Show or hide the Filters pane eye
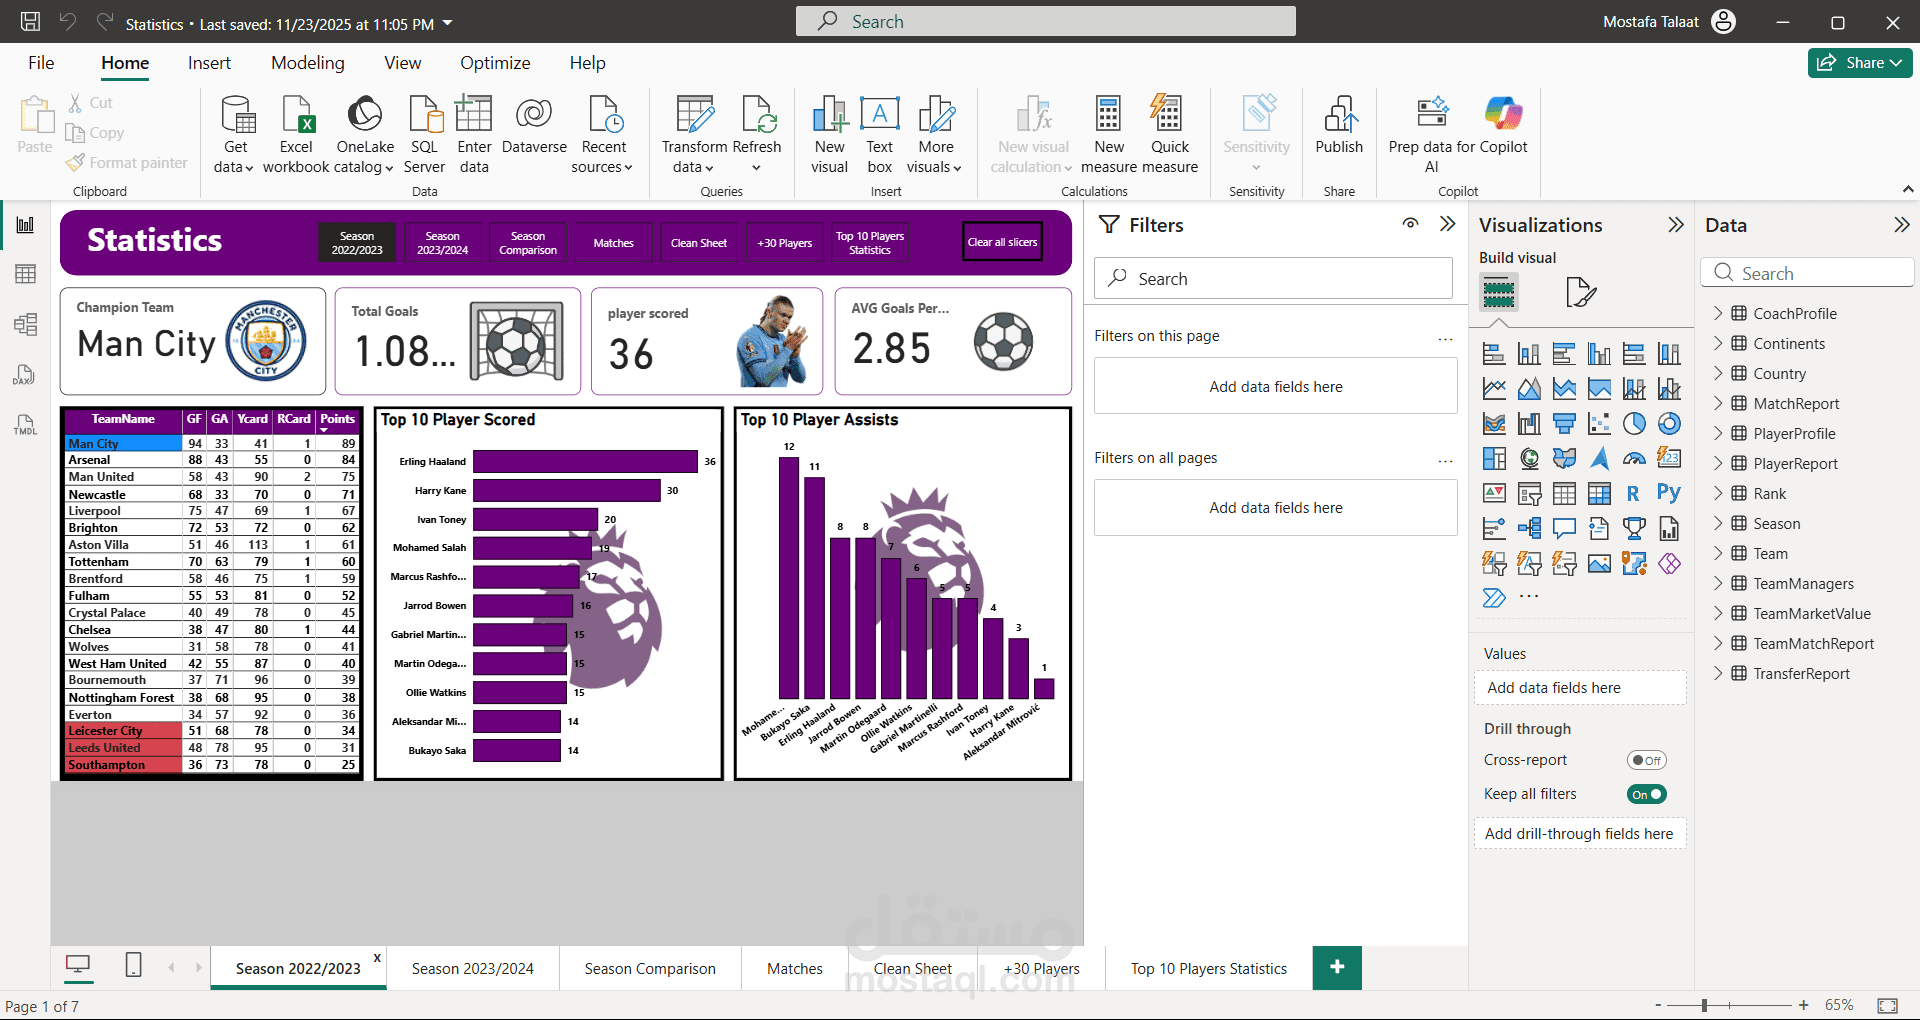This screenshot has width=1920, height=1020. 1410,224
